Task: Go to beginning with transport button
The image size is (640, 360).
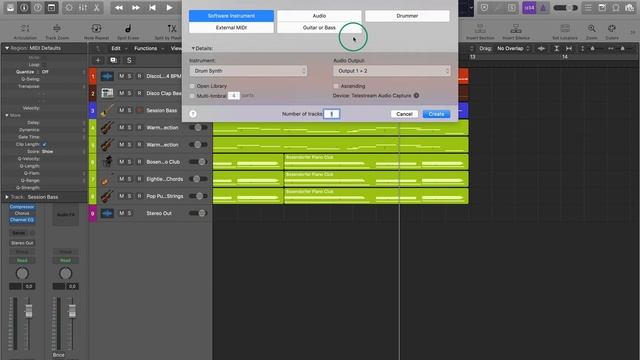Action: [152, 8]
